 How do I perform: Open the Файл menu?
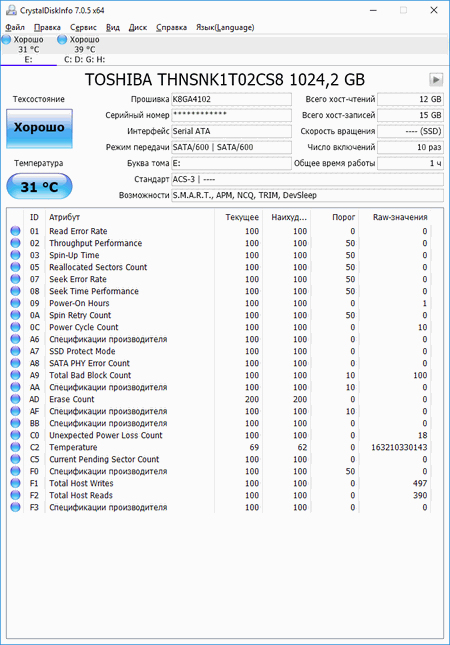click(x=15, y=28)
